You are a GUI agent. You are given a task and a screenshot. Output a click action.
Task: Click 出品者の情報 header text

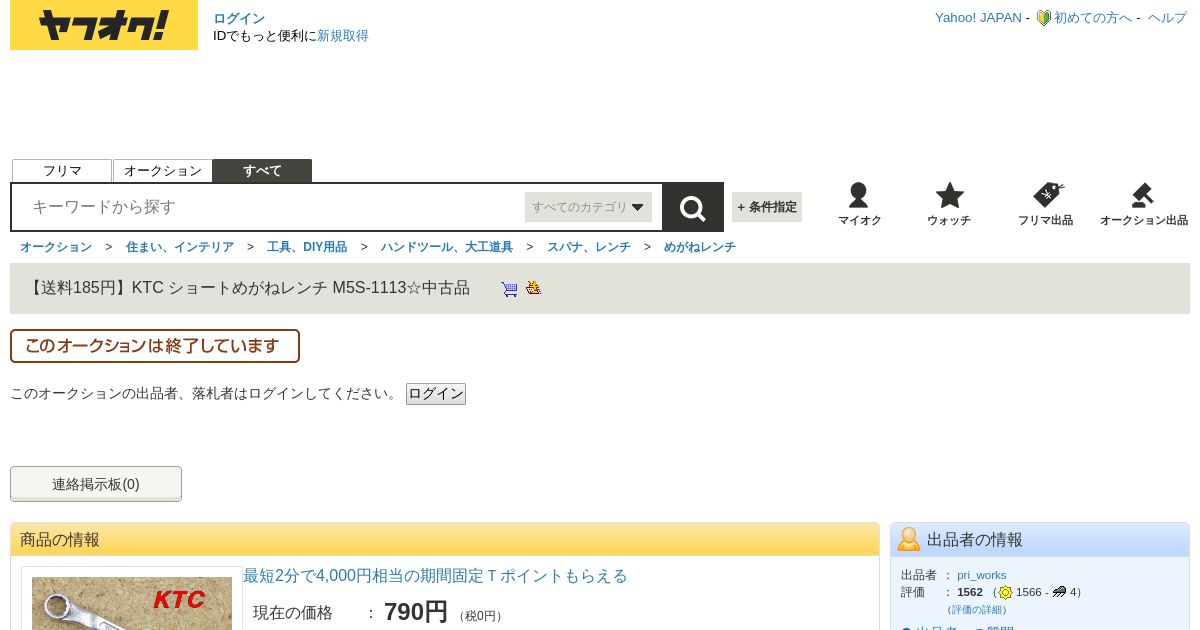pos(975,540)
